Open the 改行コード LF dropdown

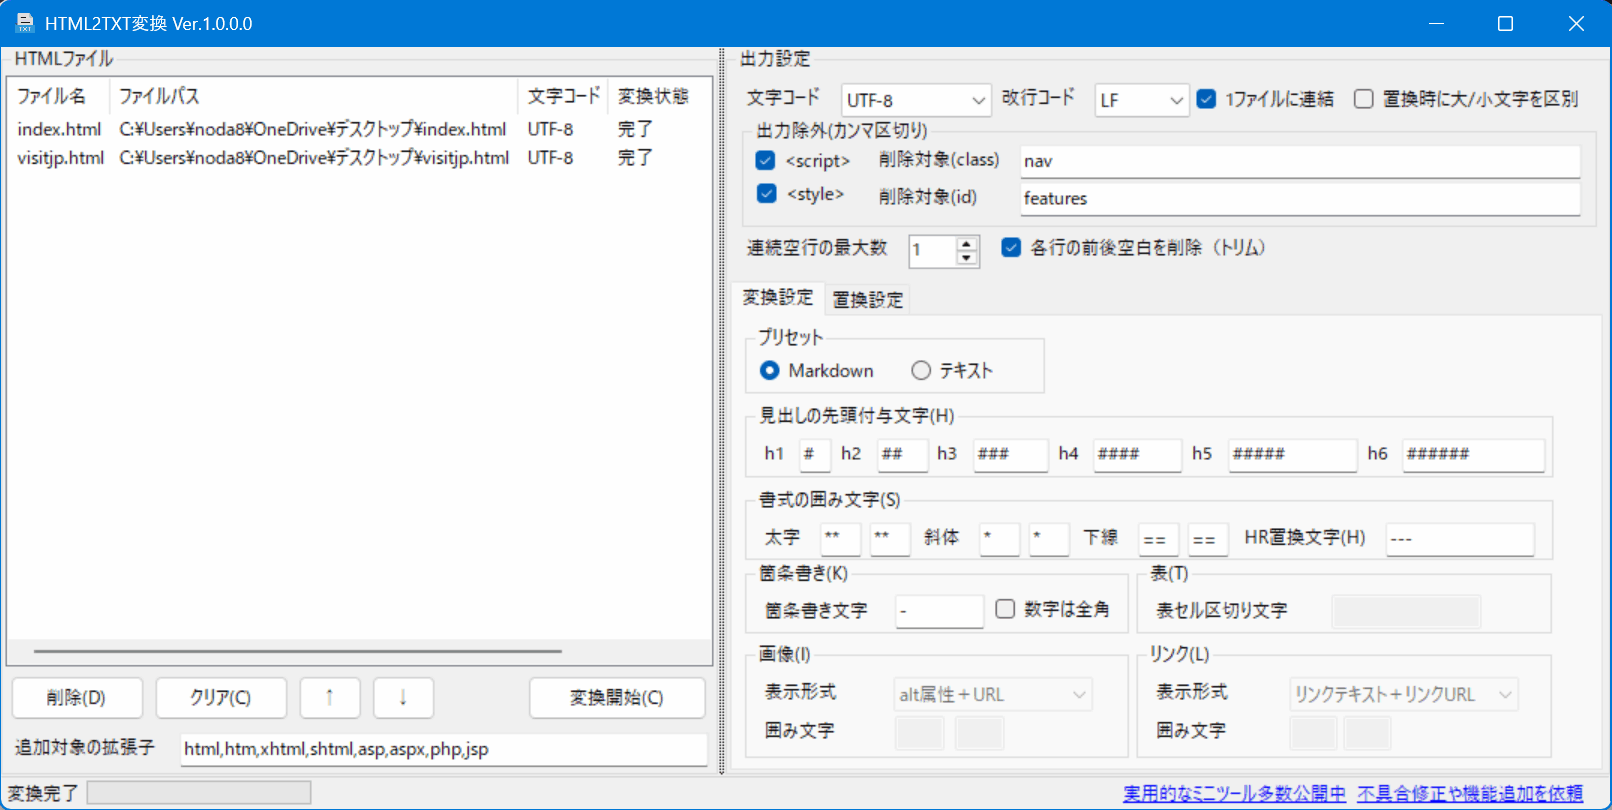[x=1142, y=100]
